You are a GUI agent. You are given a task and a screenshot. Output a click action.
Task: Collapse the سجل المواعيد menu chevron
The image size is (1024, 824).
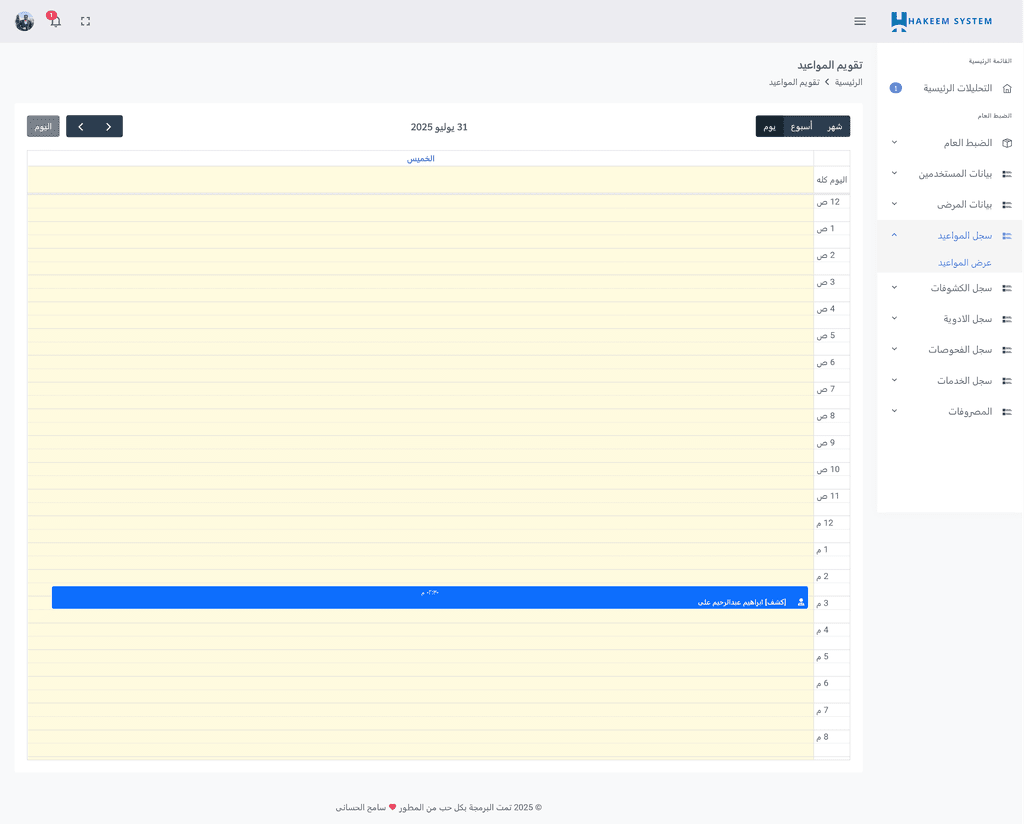[x=894, y=235]
